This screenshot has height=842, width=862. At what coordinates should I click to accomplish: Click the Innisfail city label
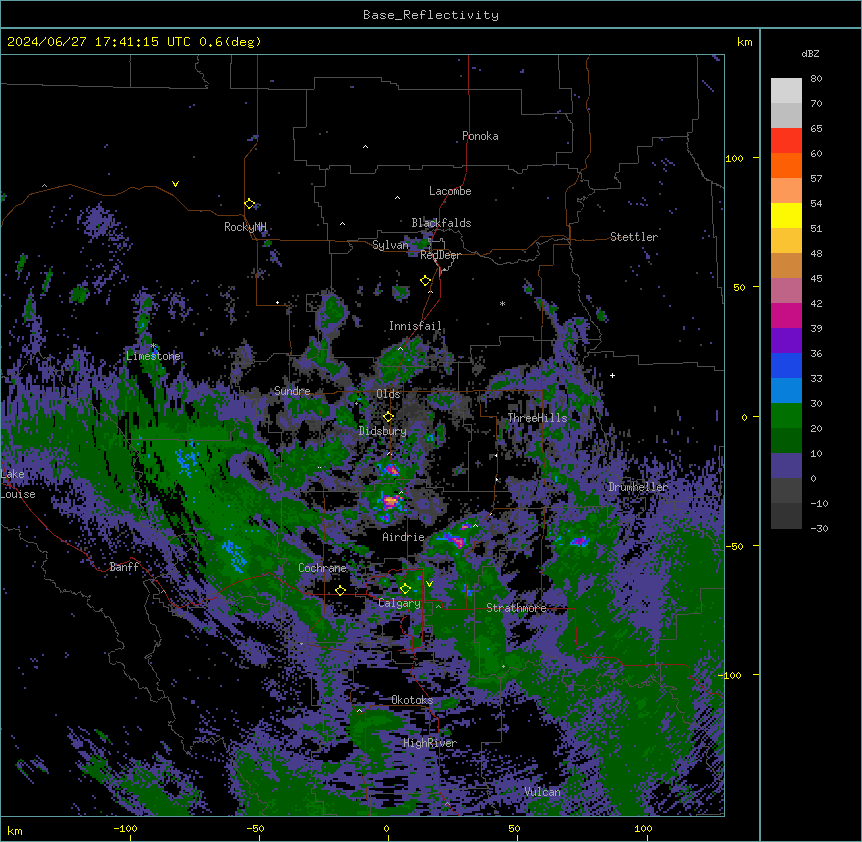point(415,326)
